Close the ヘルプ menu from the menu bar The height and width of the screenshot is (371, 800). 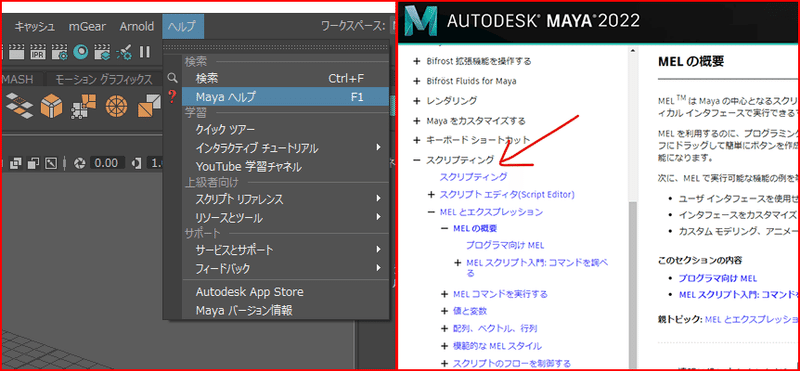(183, 26)
